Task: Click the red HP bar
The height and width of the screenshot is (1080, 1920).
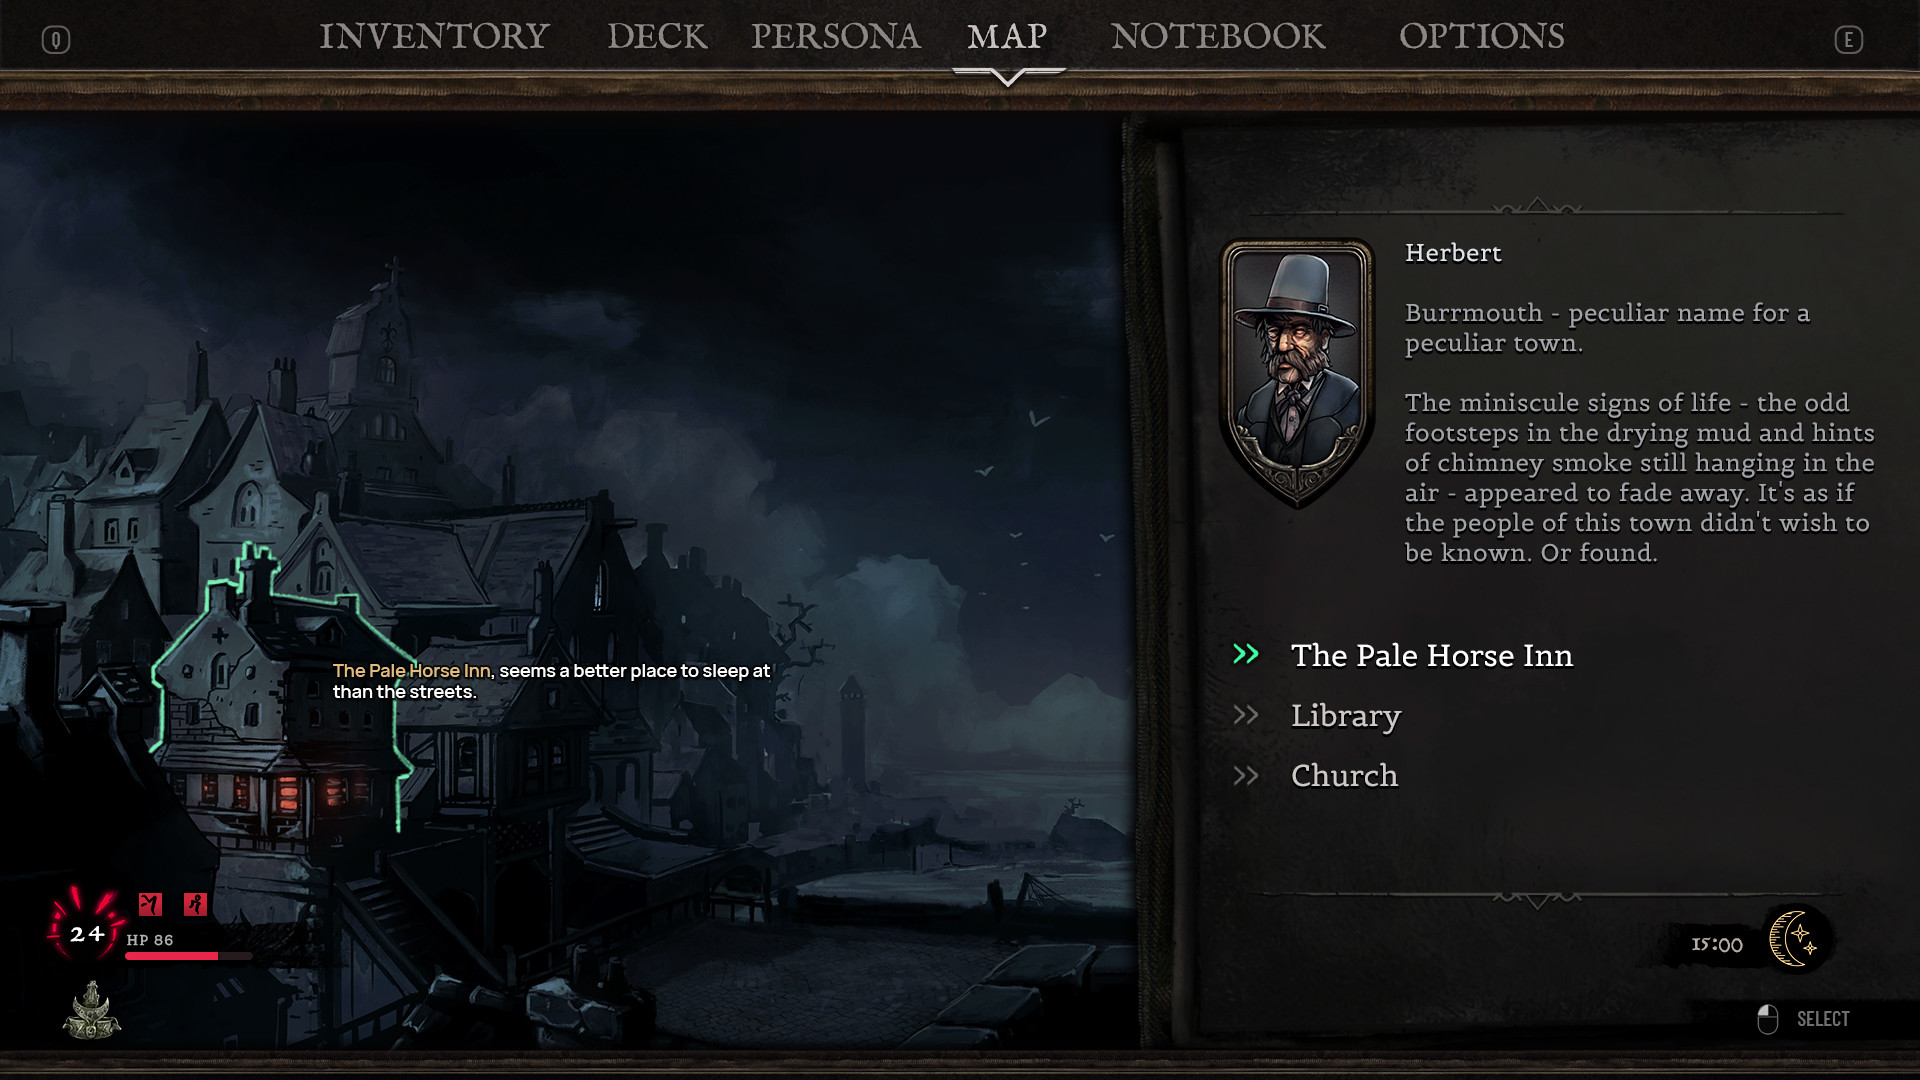Action: (x=188, y=956)
